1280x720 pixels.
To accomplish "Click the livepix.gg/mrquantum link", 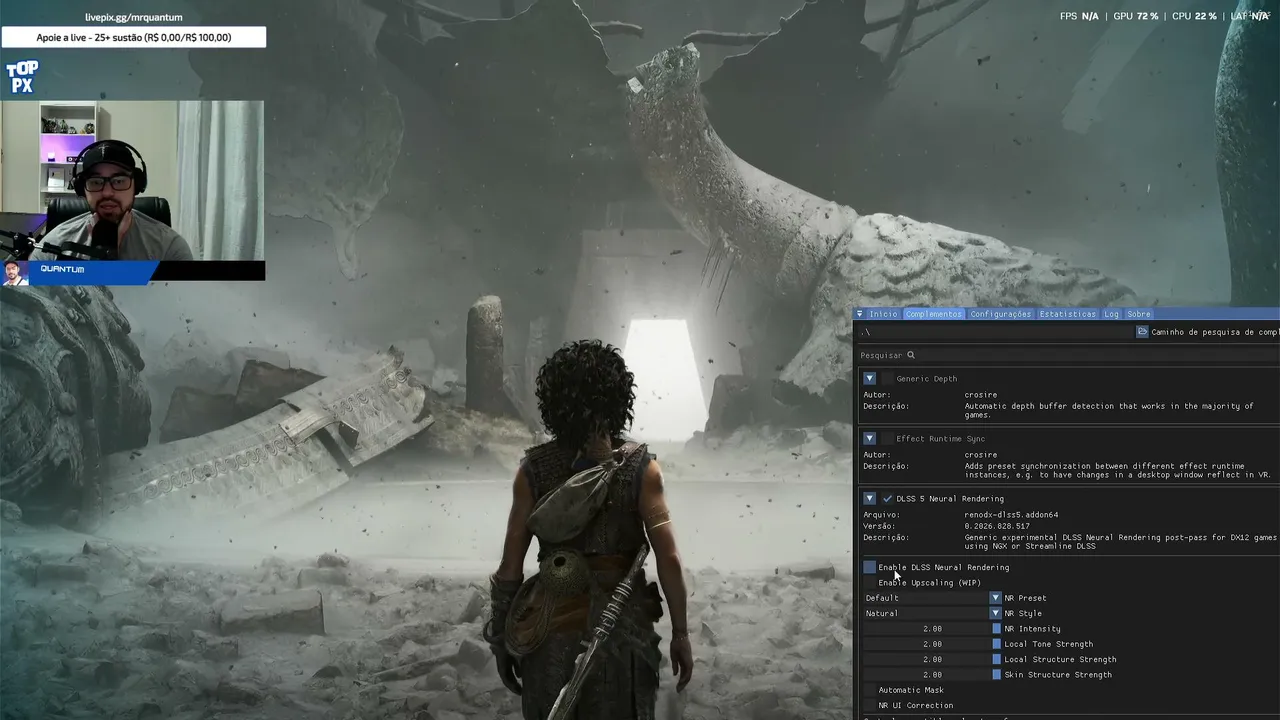I will (x=134, y=17).
